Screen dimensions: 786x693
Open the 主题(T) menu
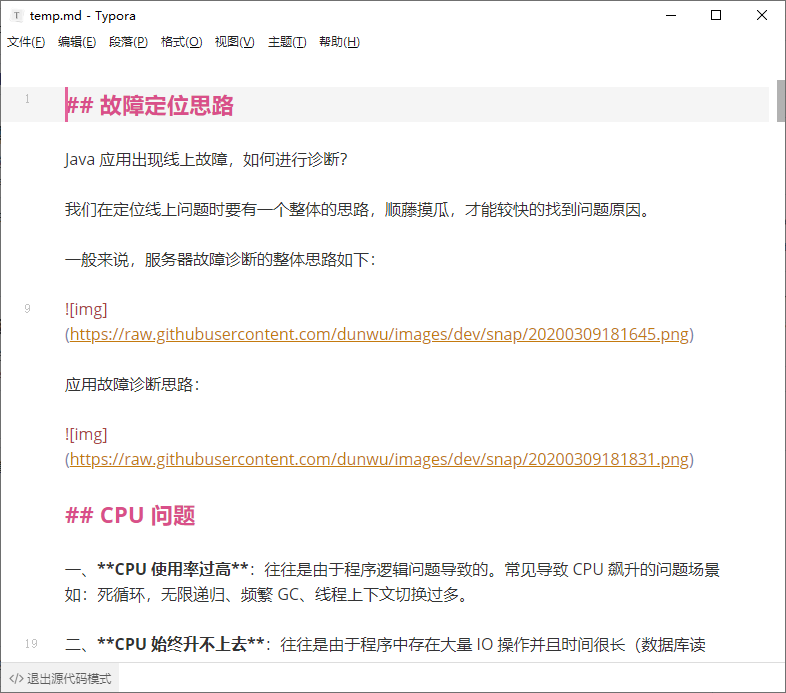point(287,42)
